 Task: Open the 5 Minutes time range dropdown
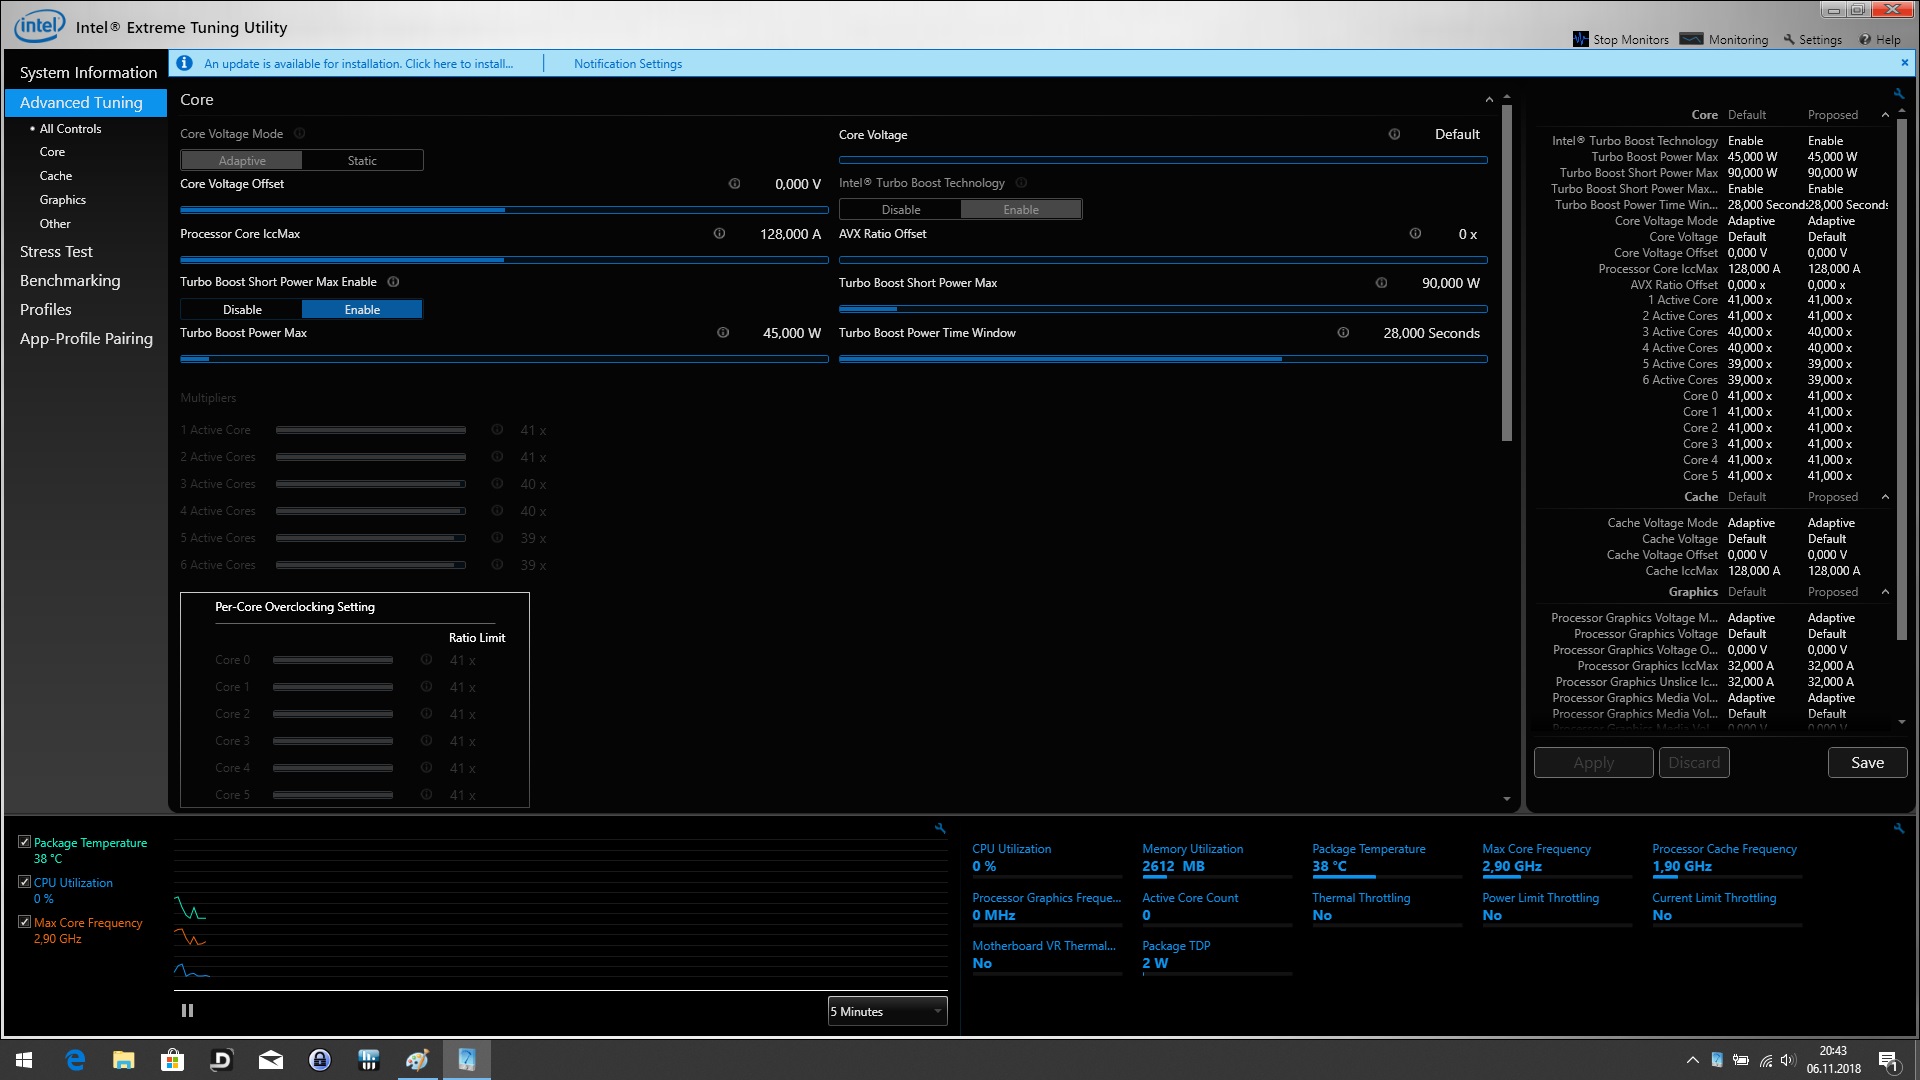point(887,1011)
